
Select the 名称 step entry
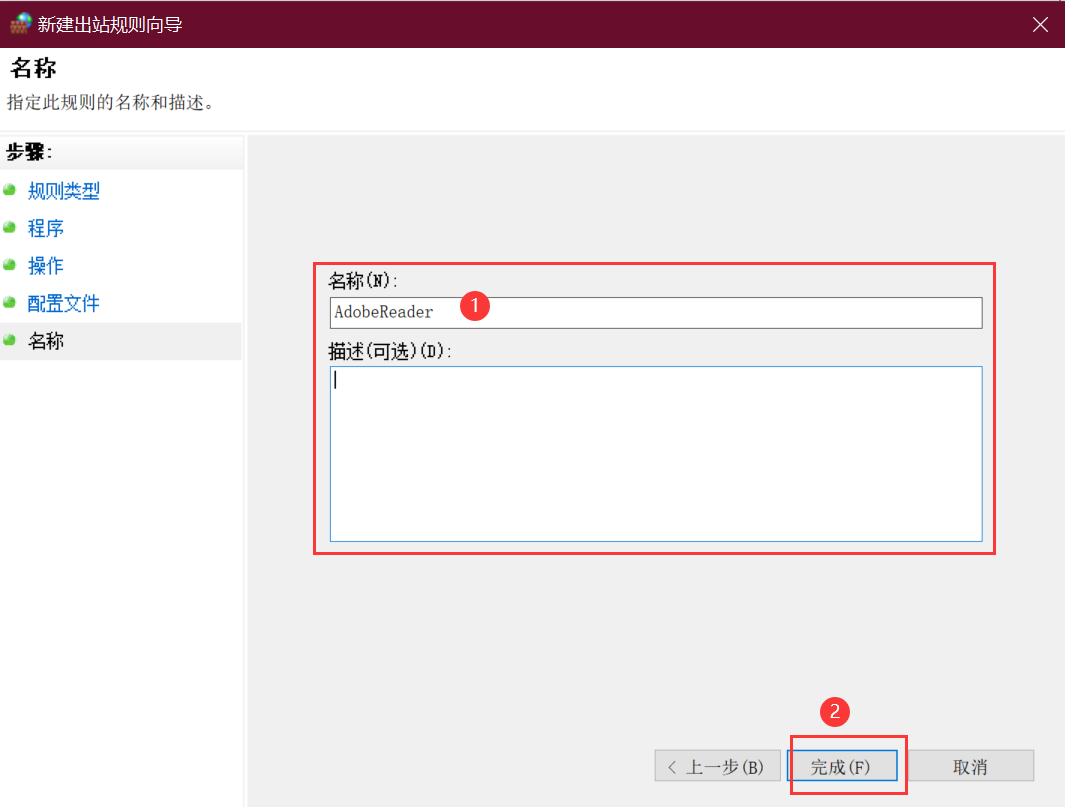coord(46,340)
